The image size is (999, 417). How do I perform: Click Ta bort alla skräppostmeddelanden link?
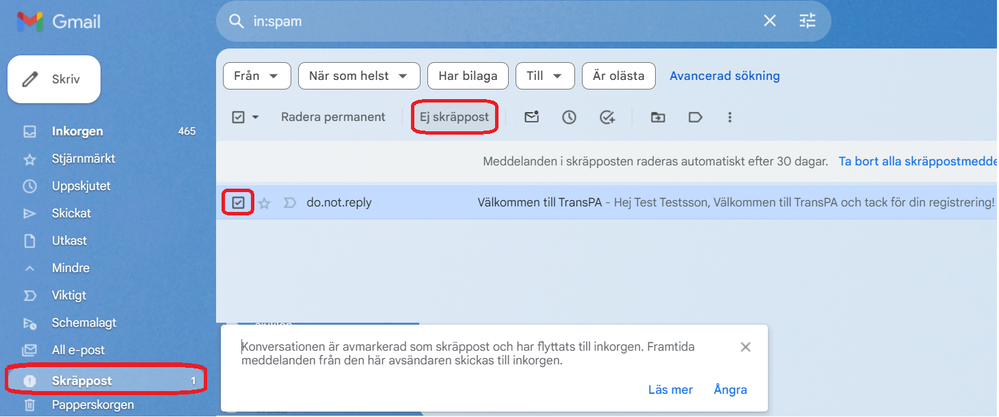917,161
